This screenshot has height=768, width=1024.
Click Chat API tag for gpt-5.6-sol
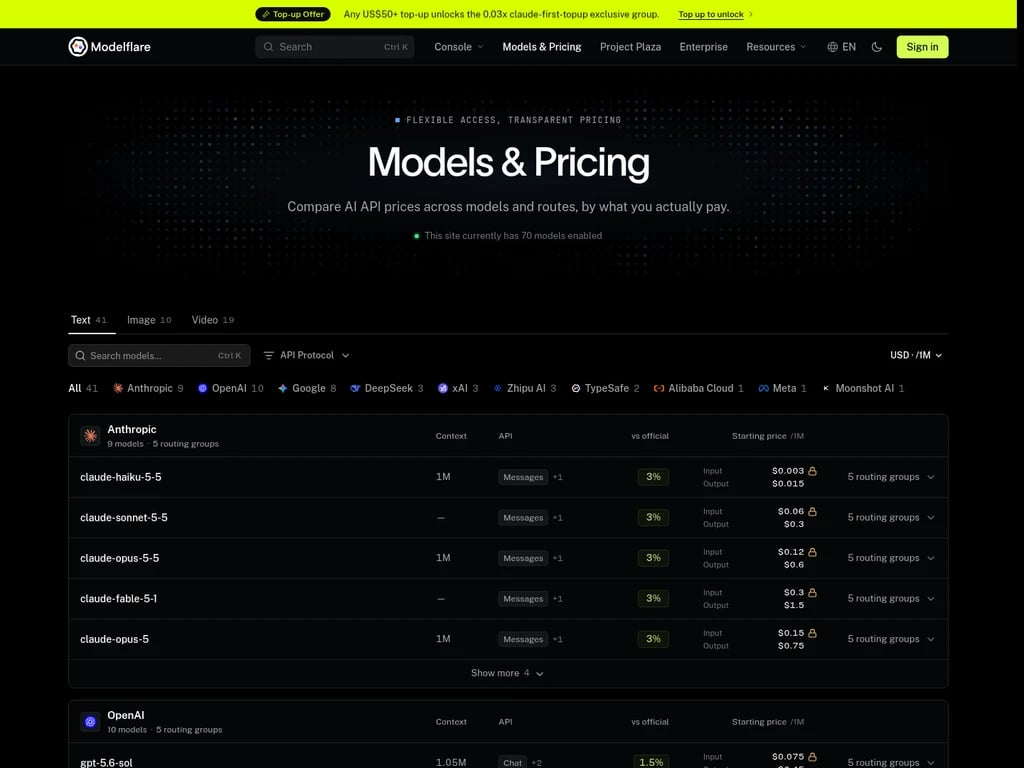point(513,762)
